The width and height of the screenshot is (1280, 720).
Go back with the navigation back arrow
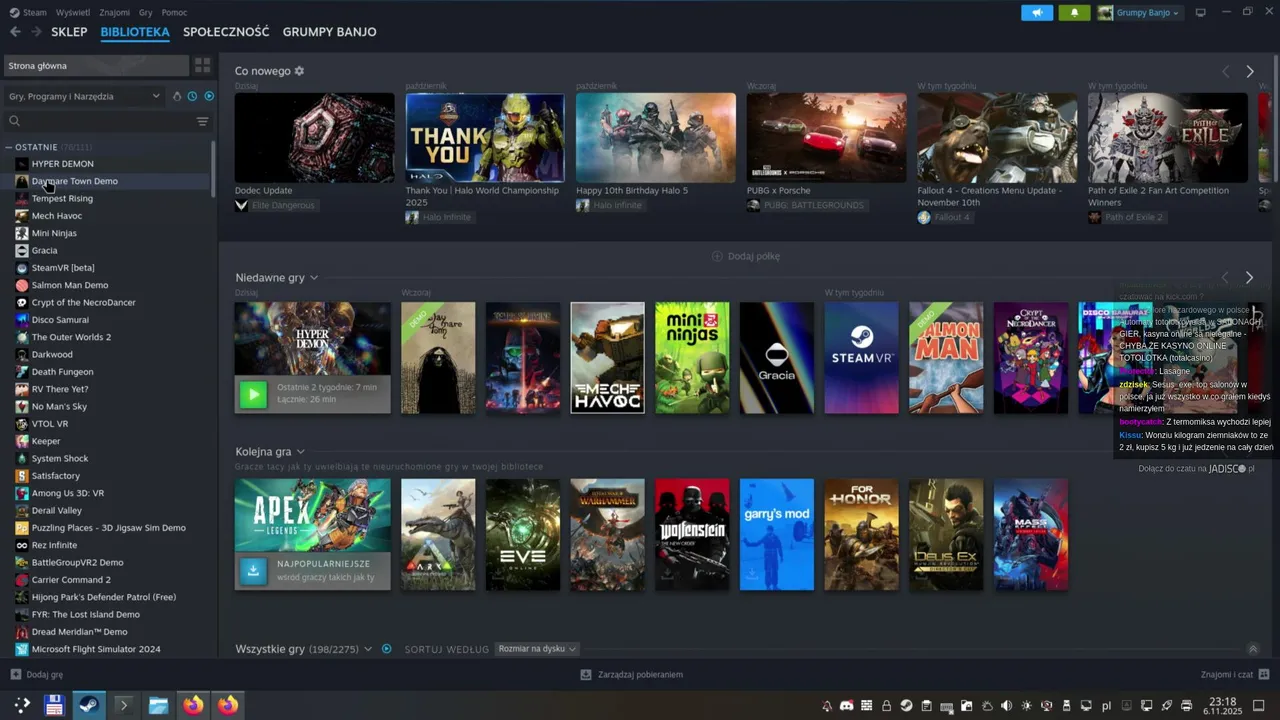tap(15, 32)
